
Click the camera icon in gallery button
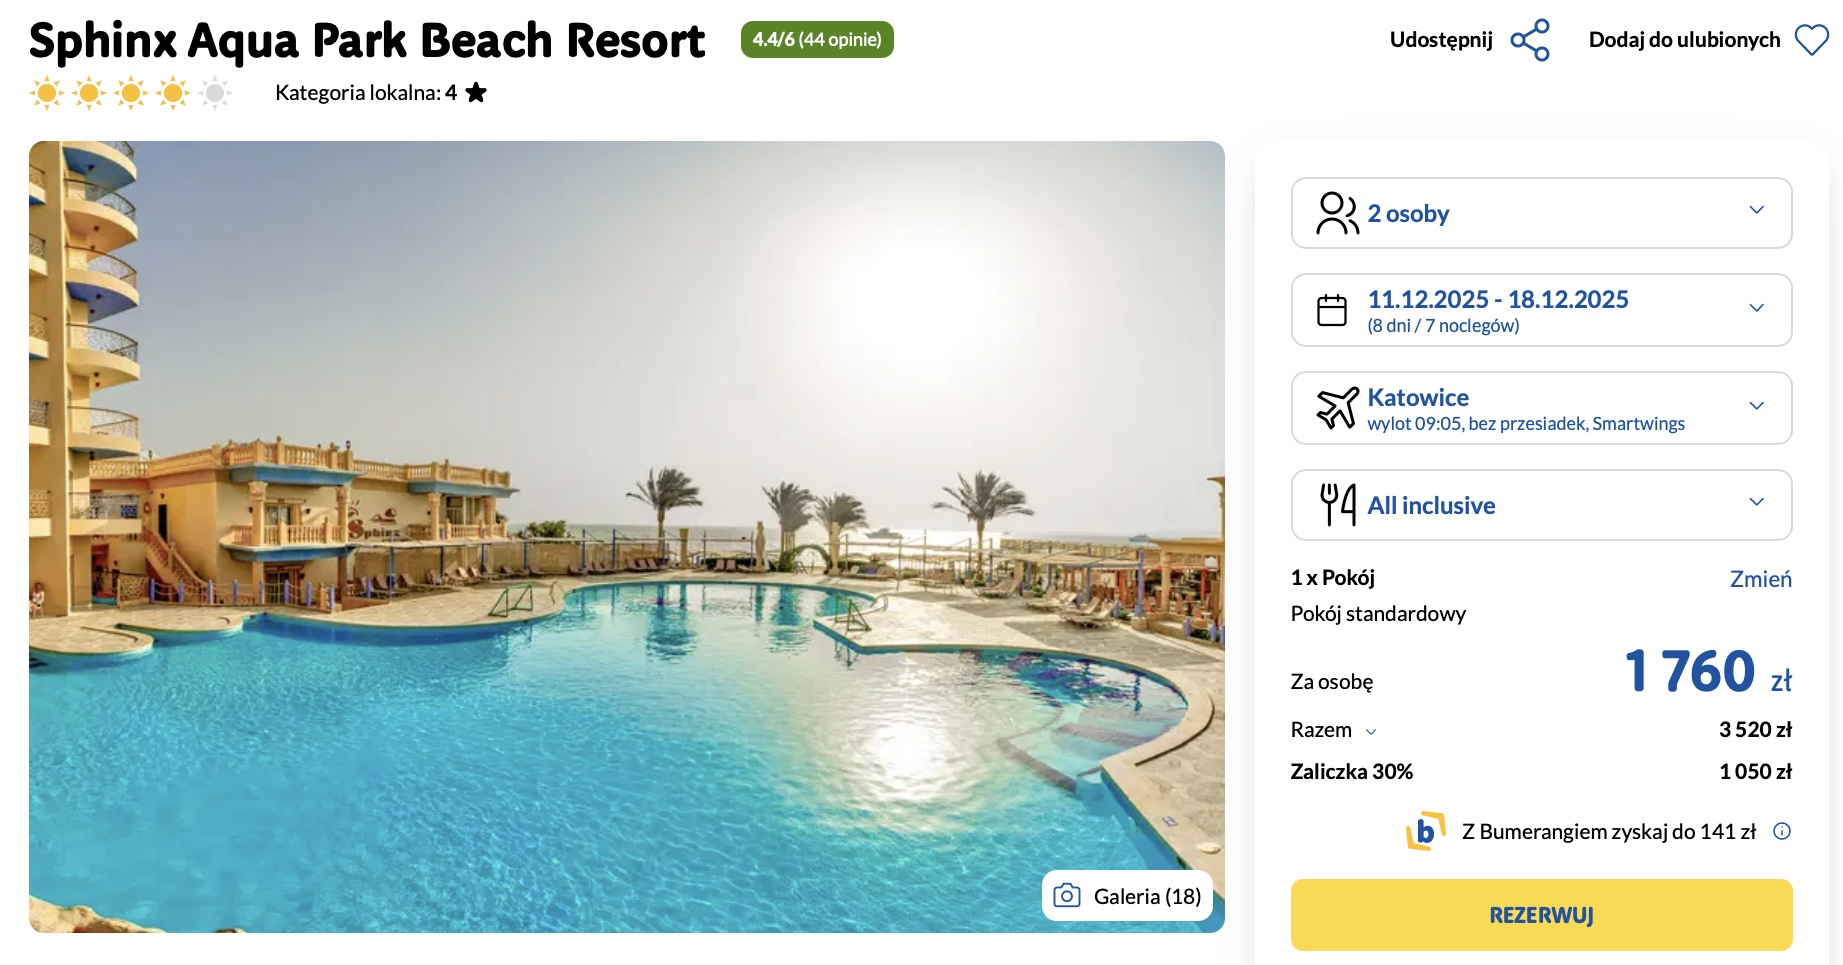[1067, 896]
